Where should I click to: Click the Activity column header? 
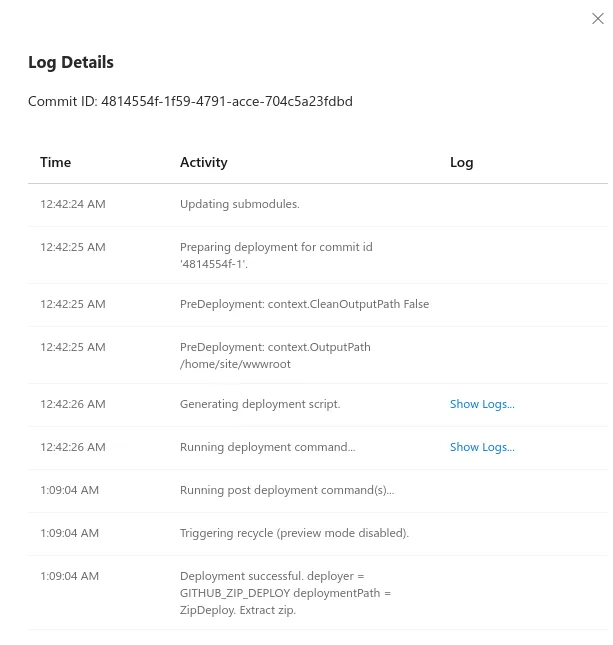[204, 162]
